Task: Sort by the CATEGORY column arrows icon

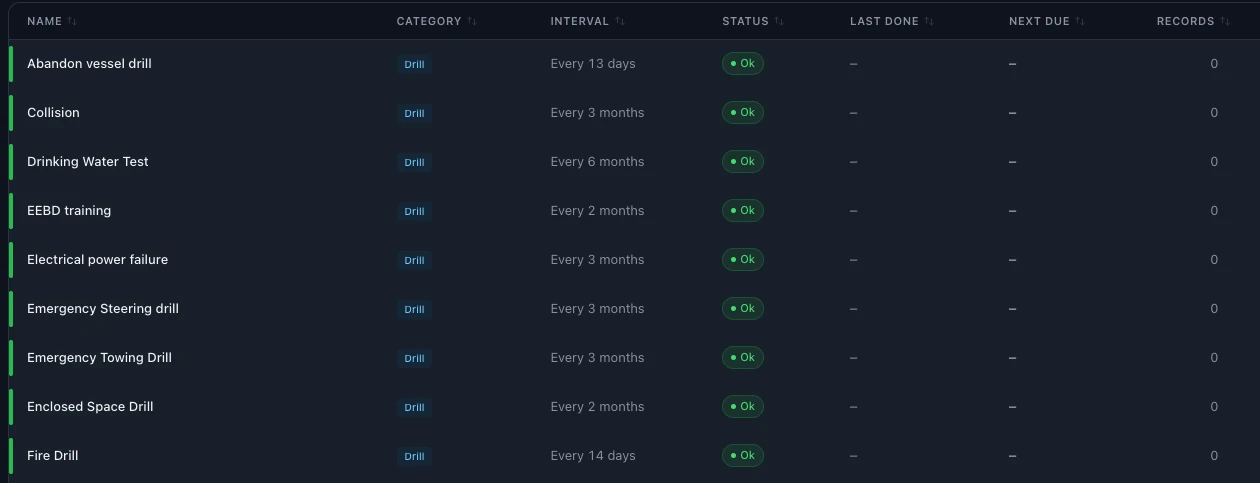Action: pos(472,21)
